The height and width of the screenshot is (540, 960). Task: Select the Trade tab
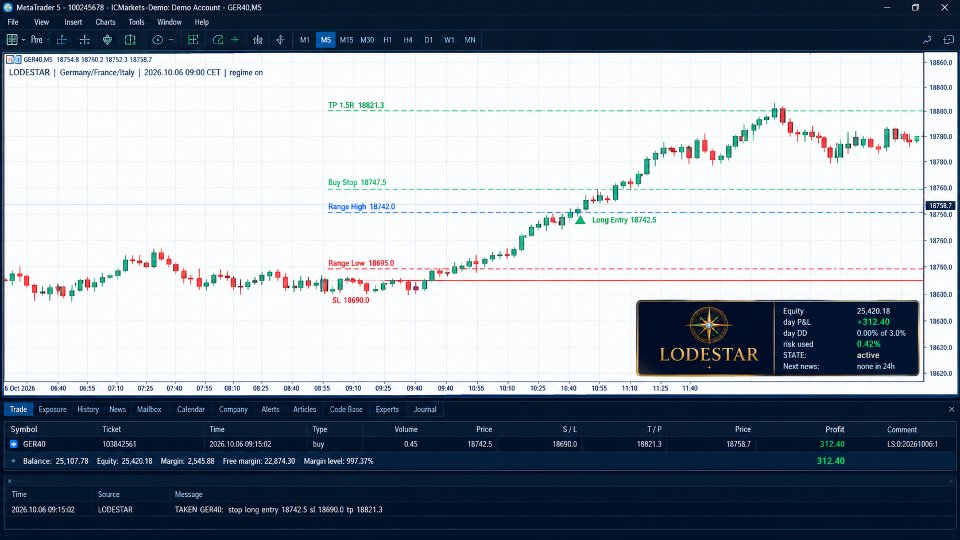click(x=18, y=409)
